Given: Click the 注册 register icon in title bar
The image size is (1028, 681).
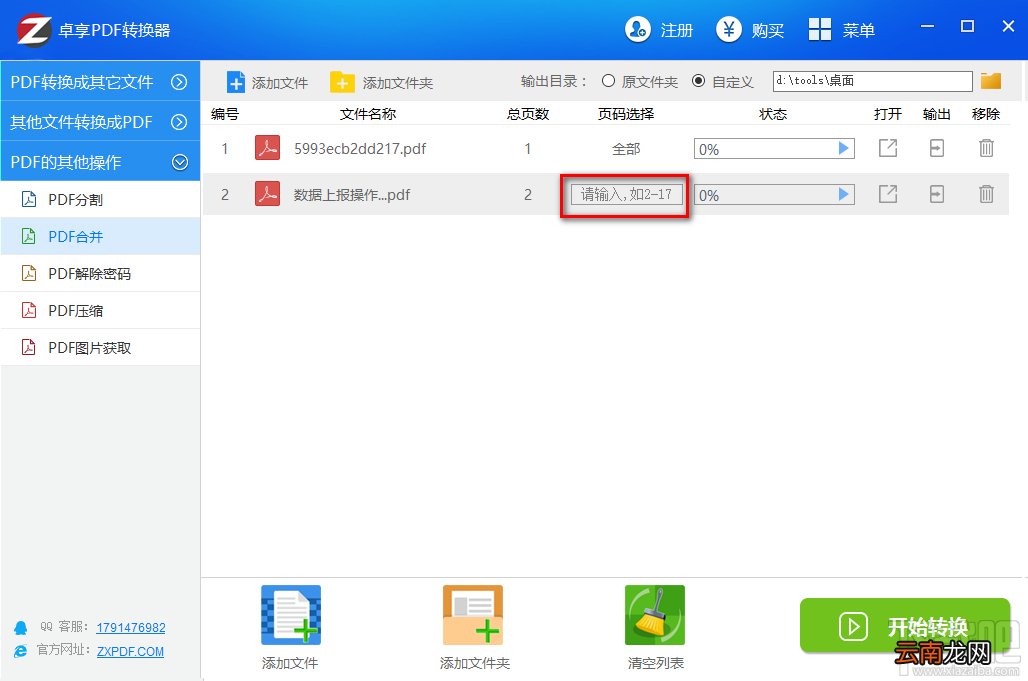Looking at the screenshot, I should [637, 29].
